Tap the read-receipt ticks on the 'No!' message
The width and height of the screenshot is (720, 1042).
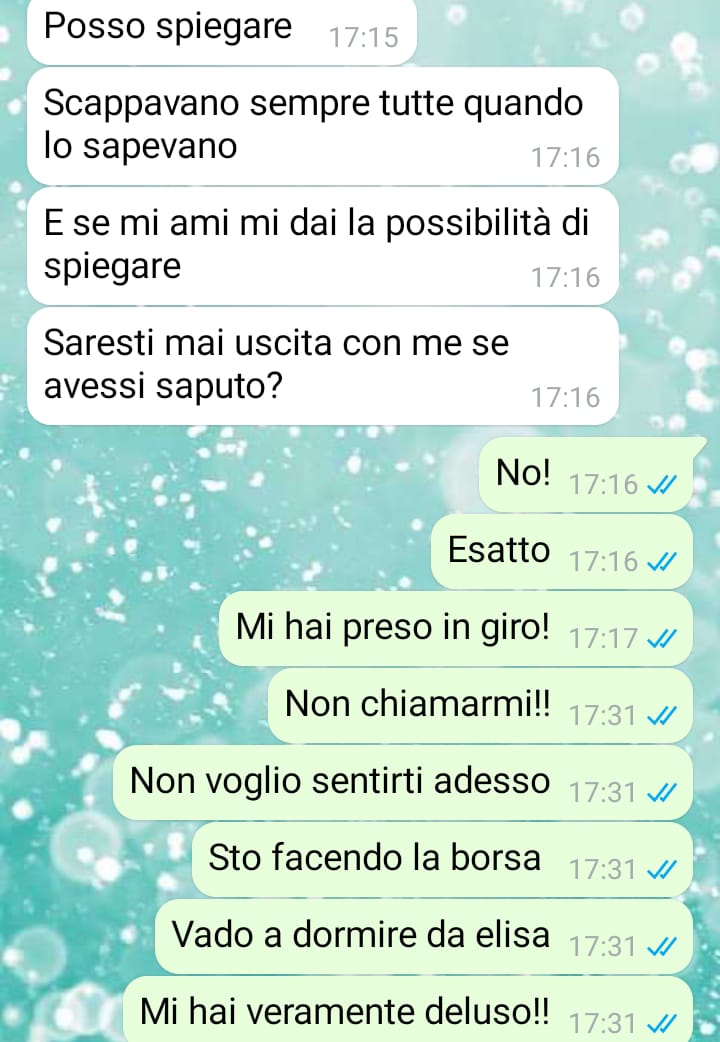(x=661, y=485)
